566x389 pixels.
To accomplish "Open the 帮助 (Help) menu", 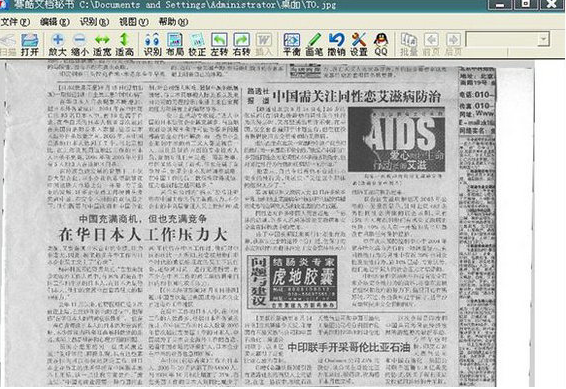I will tap(173, 22).
